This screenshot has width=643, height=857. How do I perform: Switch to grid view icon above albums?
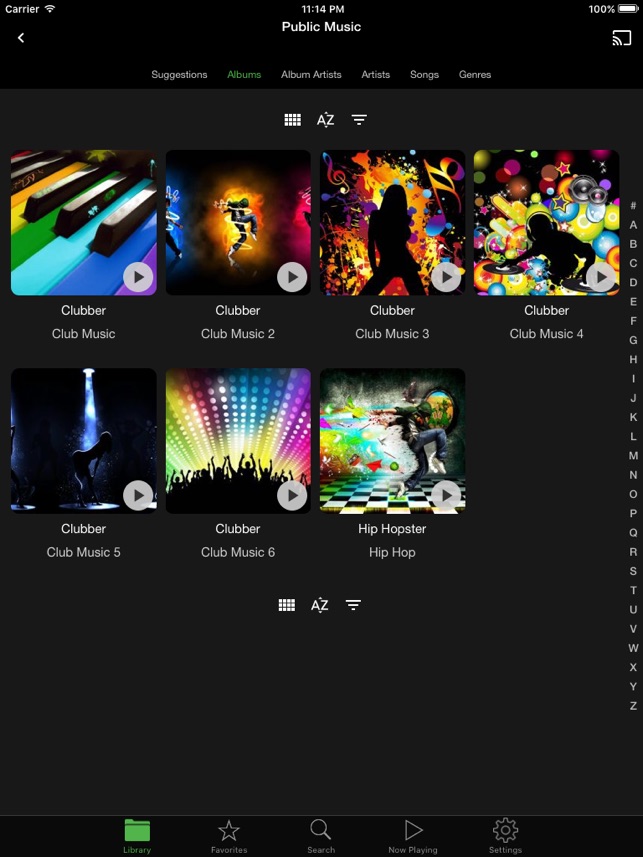tap(293, 120)
